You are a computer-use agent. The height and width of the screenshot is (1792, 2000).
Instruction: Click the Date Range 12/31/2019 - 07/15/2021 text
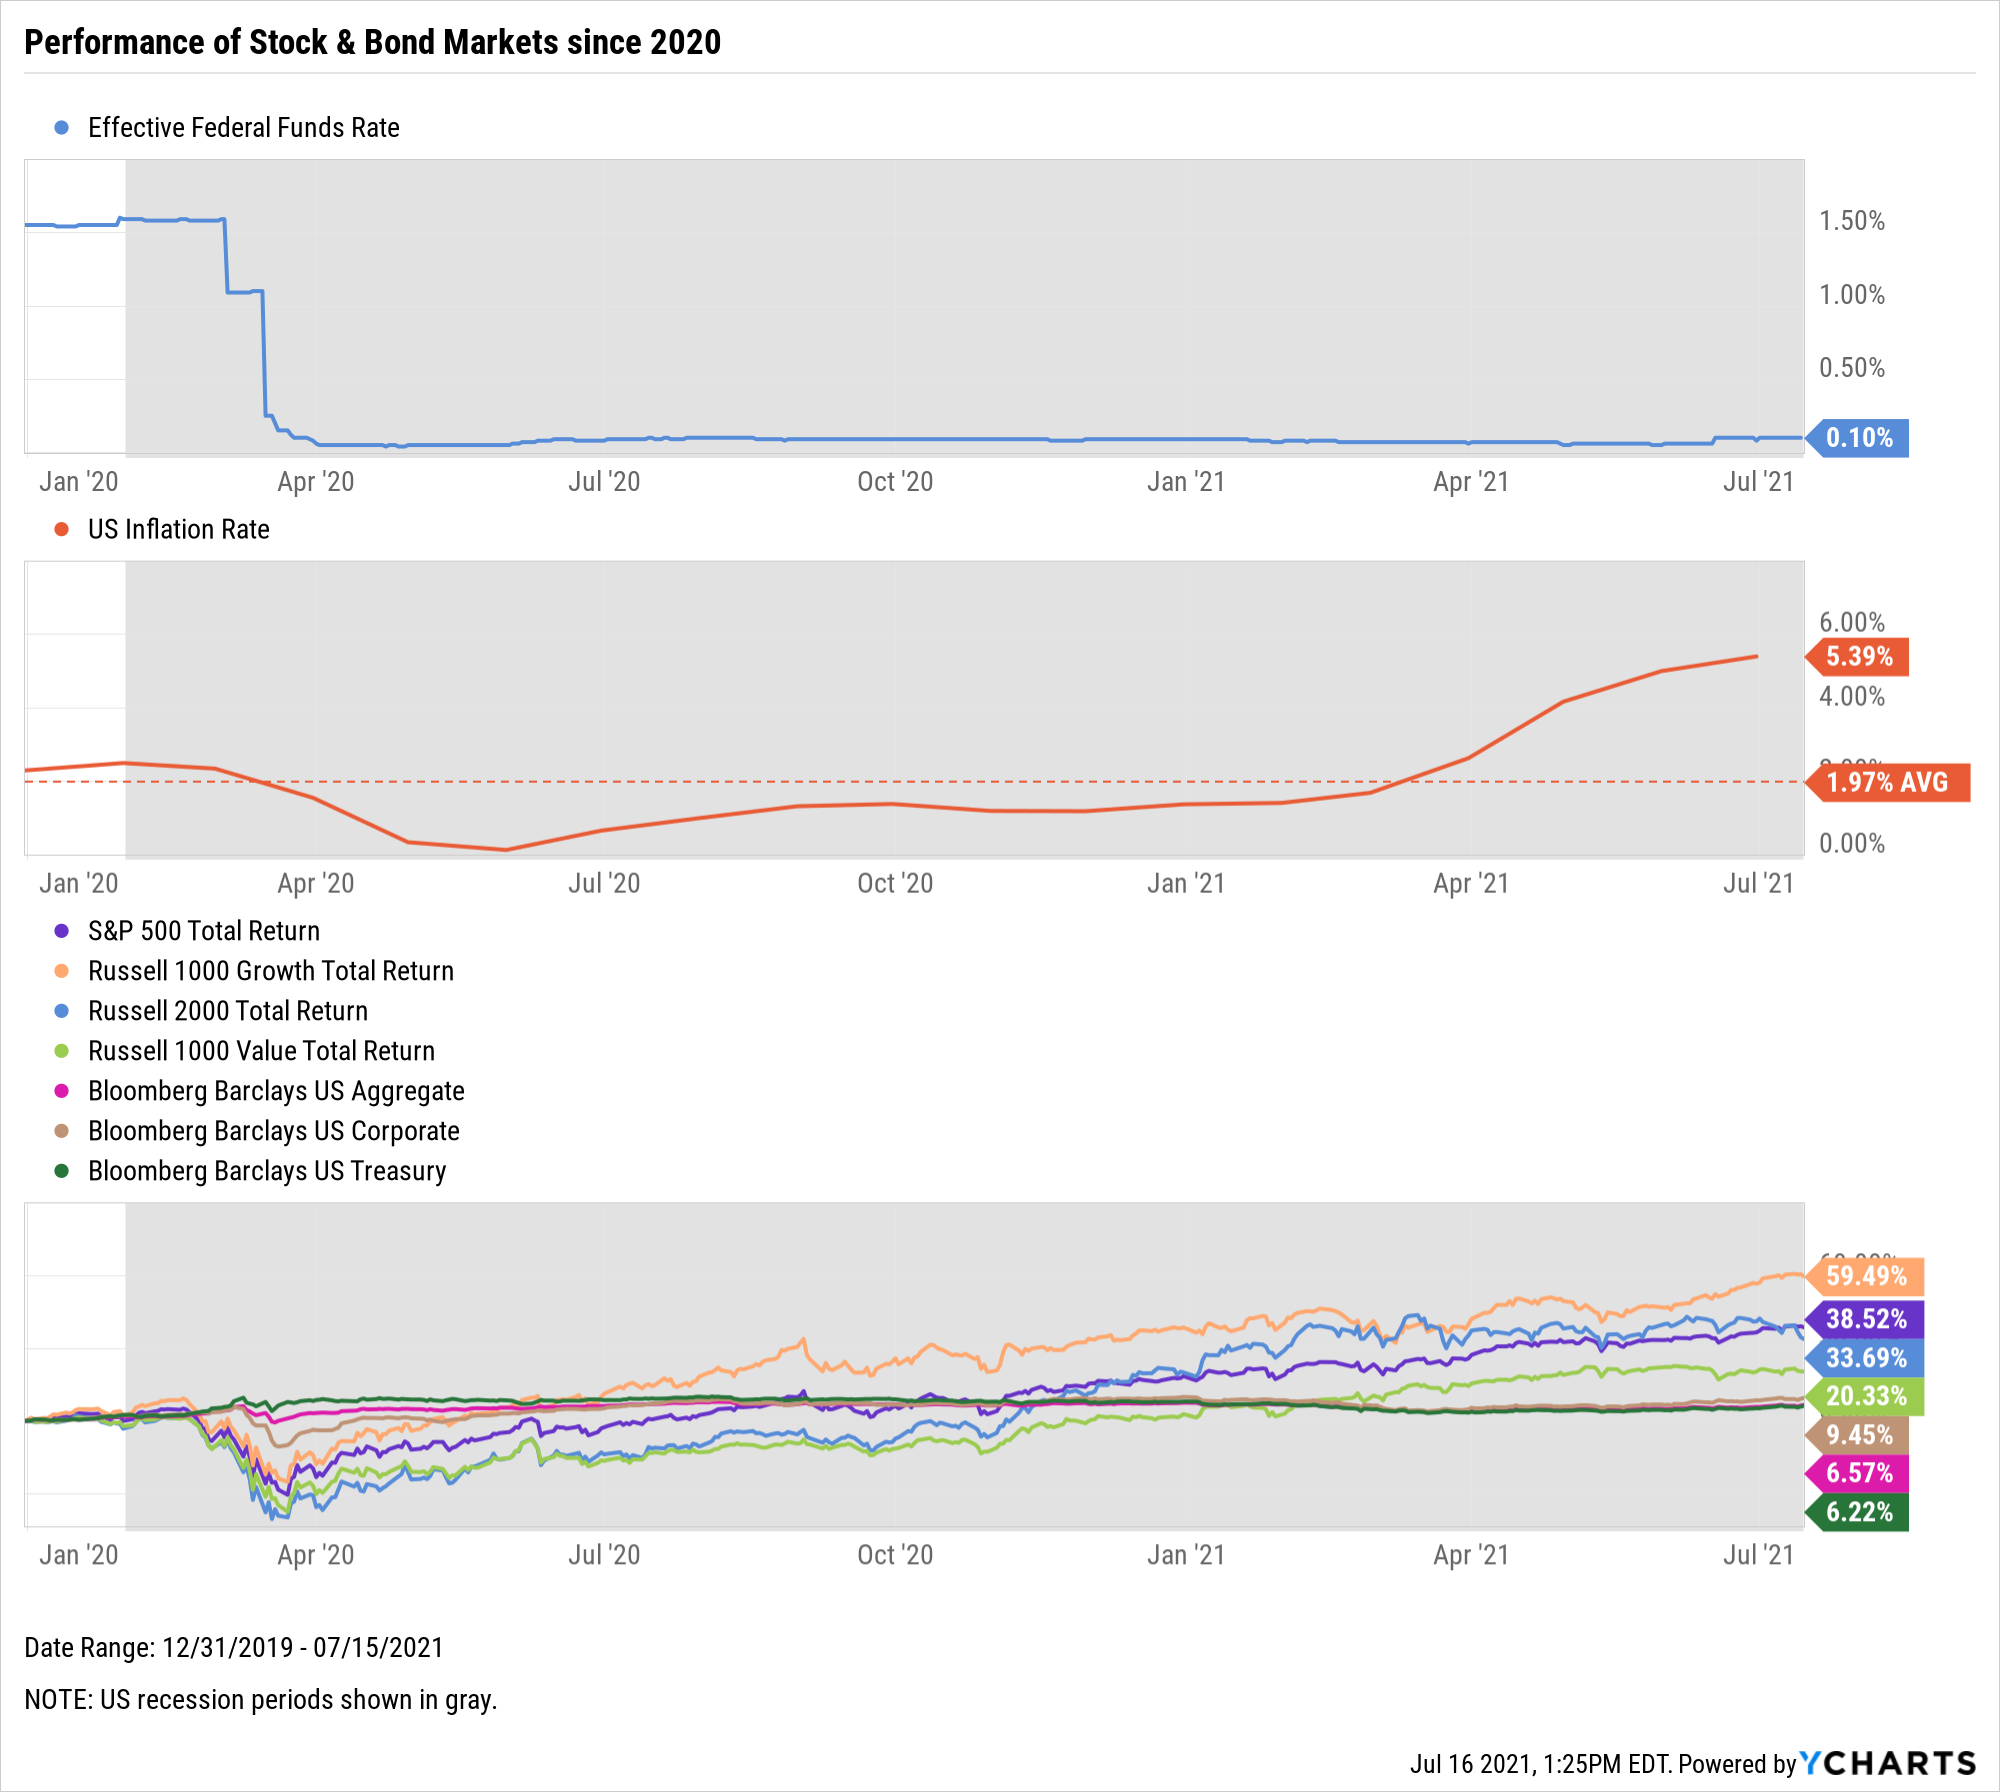234,1648
